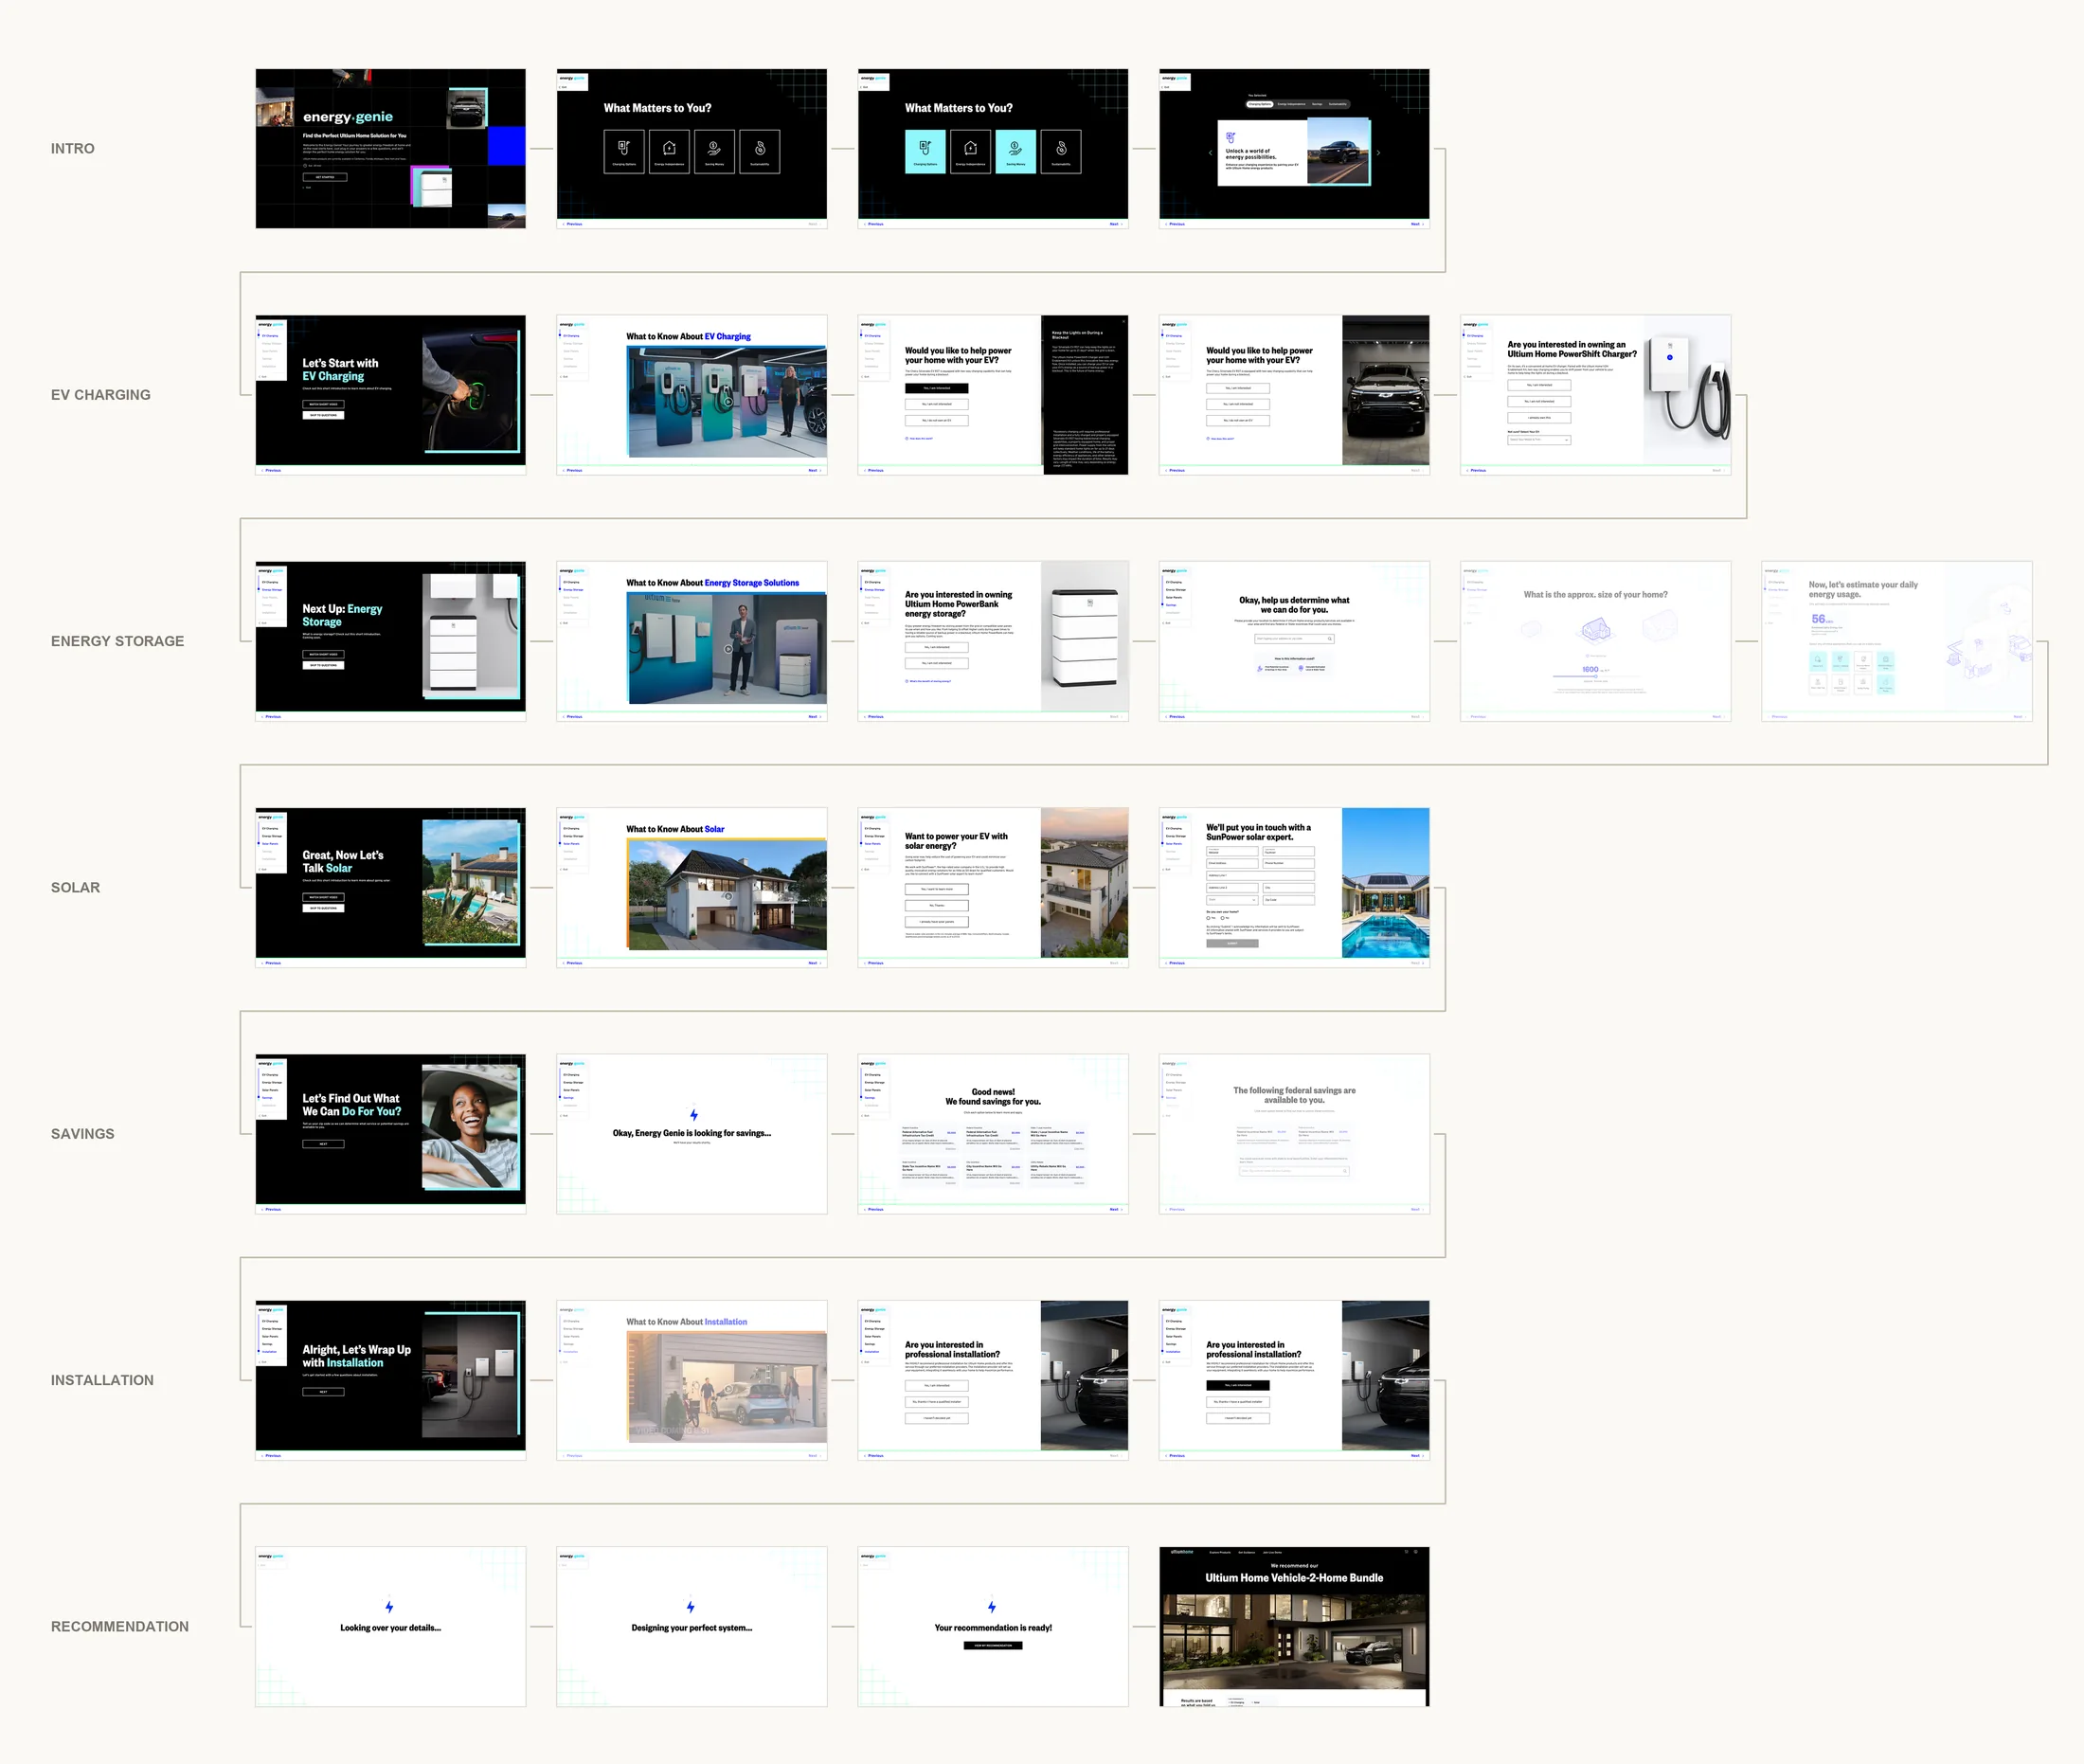Click the highlighted cyan Charging Options tile

pos(925,152)
